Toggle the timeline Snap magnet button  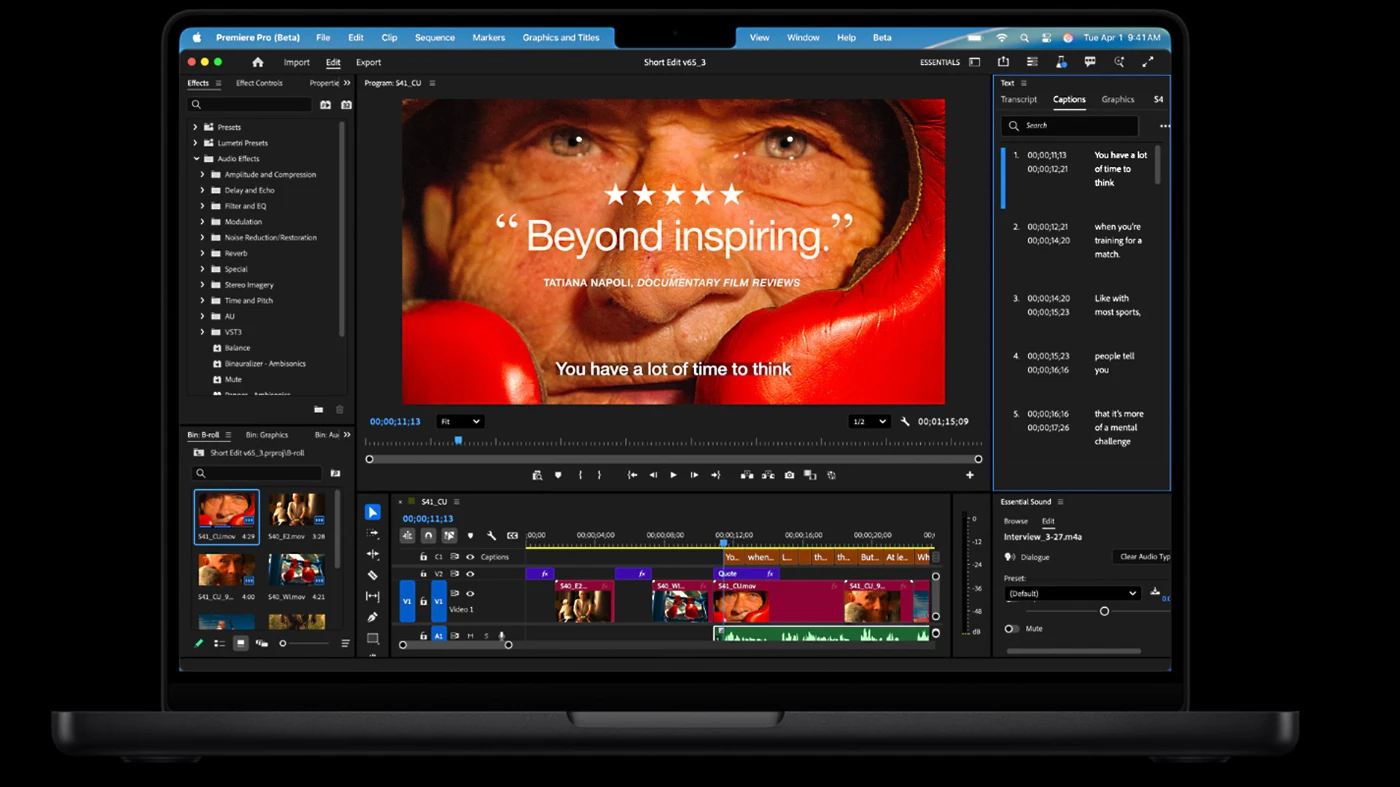coord(428,536)
